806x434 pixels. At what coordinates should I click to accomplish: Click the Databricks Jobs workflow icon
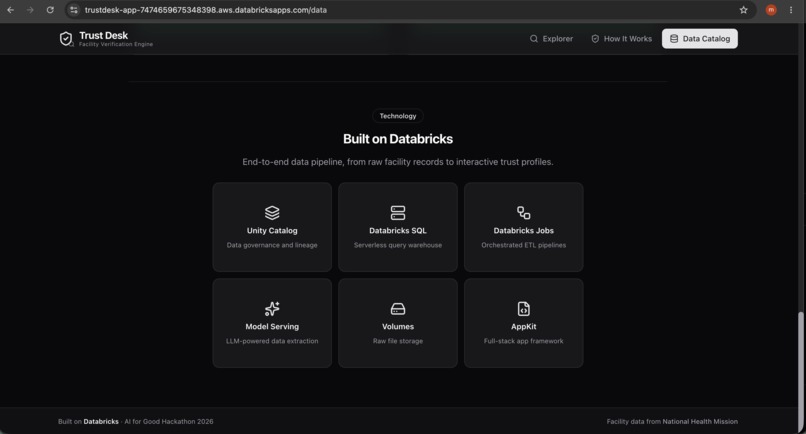523,212
